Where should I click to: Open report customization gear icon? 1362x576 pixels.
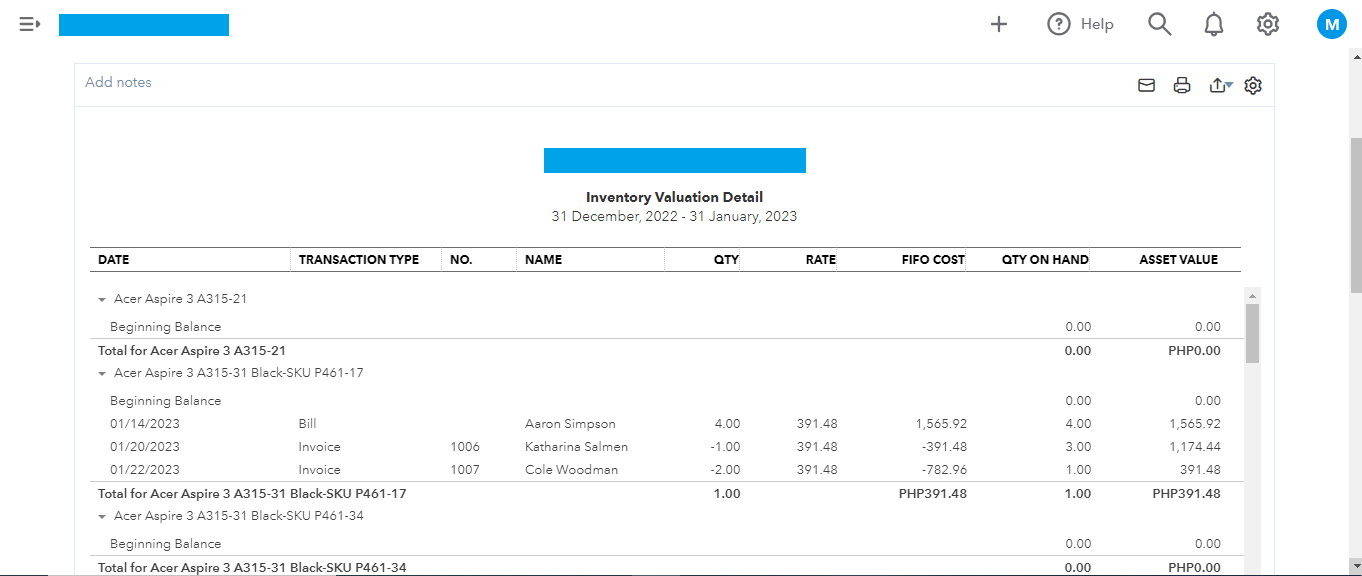pos(1253,86)
